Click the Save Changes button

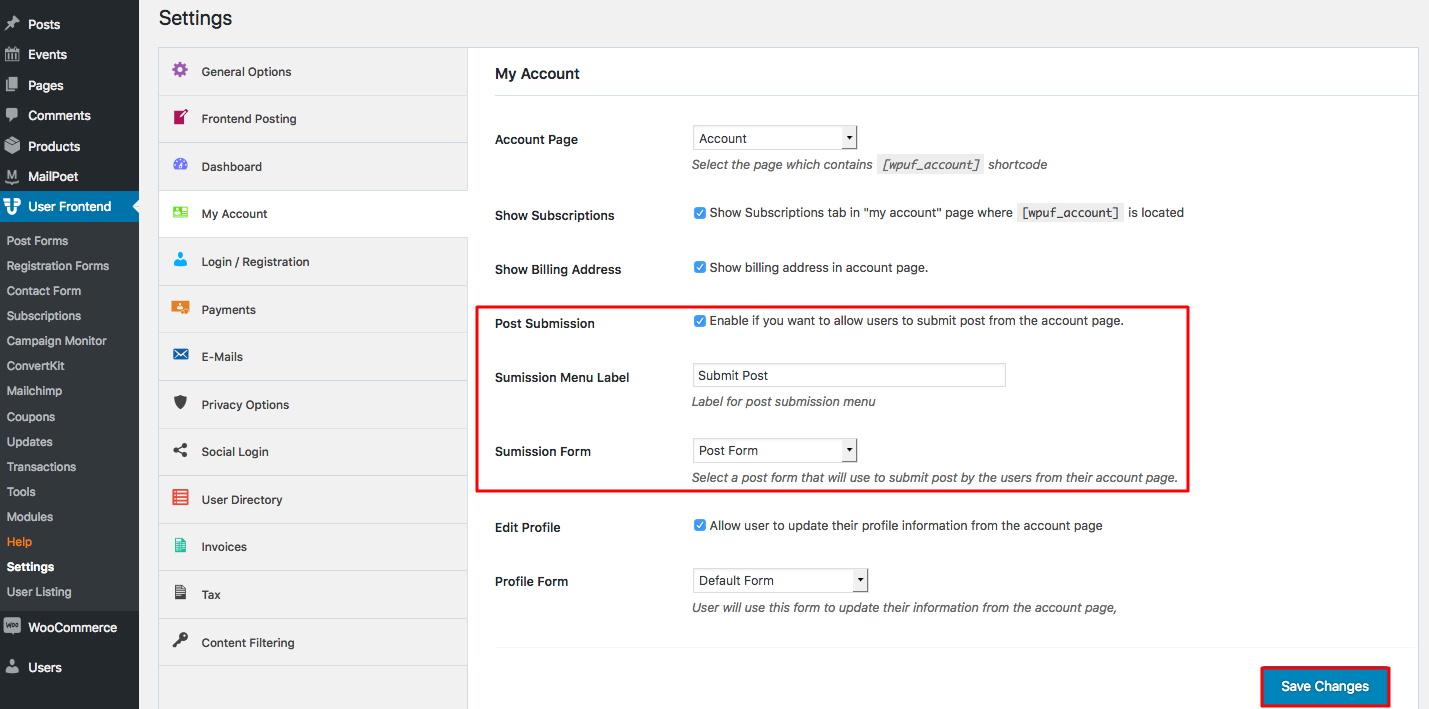click(x=1325, y=686)
